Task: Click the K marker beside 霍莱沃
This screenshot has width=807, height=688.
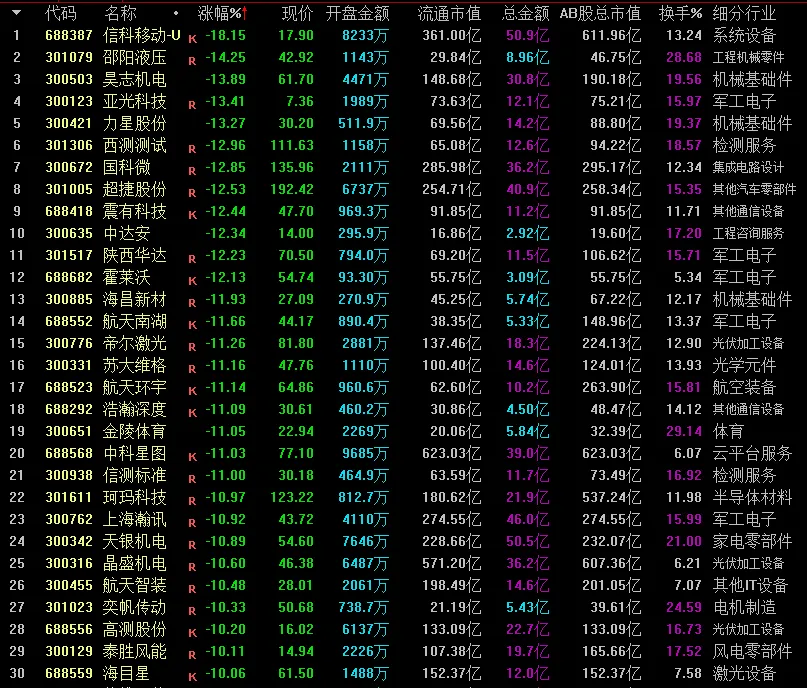Action: (x=192, y=281)
